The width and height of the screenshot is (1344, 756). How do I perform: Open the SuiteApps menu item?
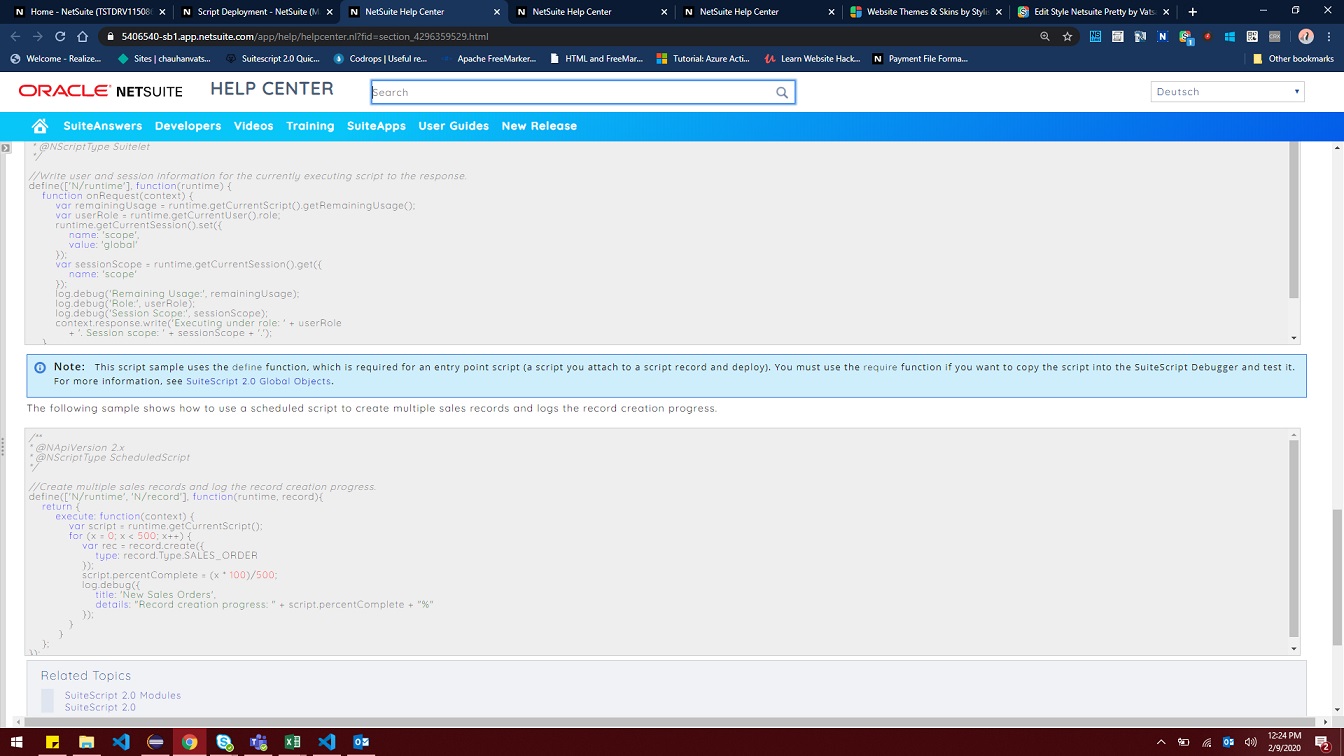pos(376,126)
